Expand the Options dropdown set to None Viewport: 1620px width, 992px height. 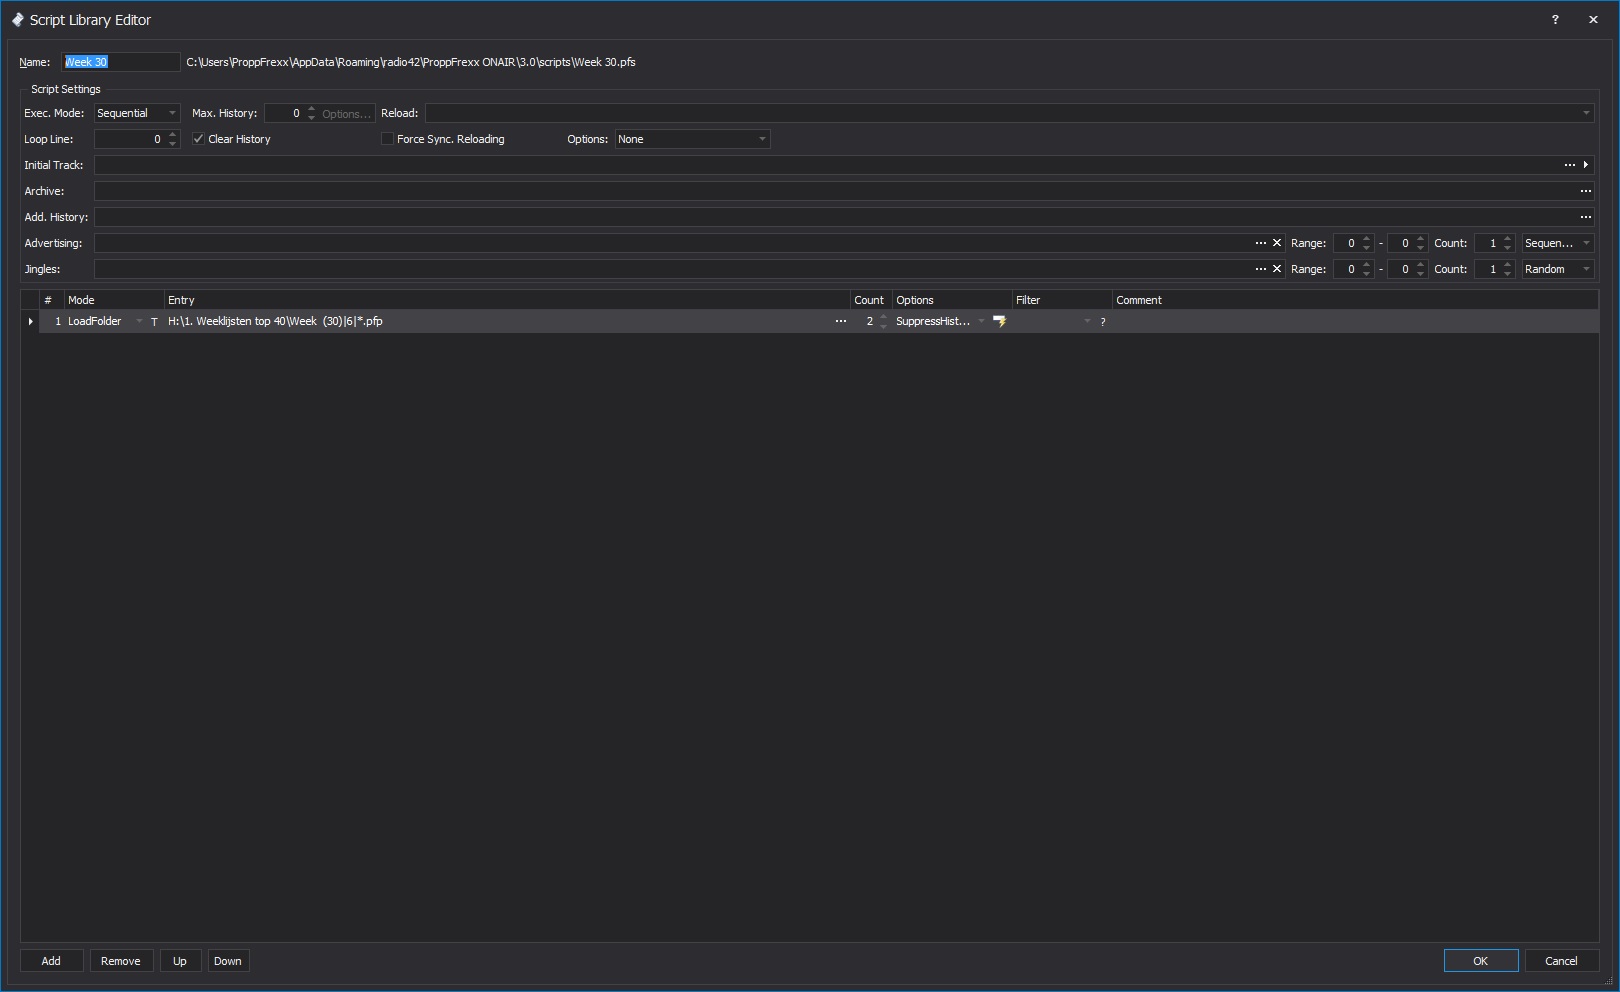tap(762, 139)
